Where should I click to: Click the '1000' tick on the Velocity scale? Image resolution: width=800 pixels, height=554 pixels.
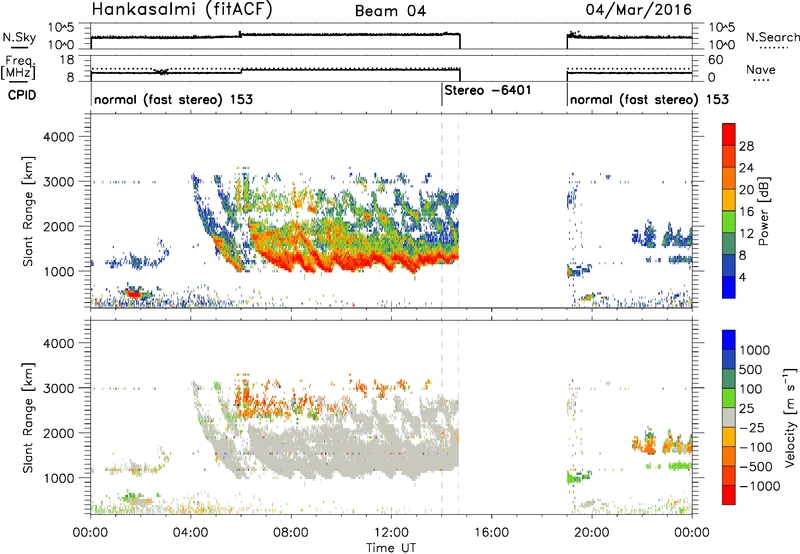pyautogui.click(x=755, y=350)
